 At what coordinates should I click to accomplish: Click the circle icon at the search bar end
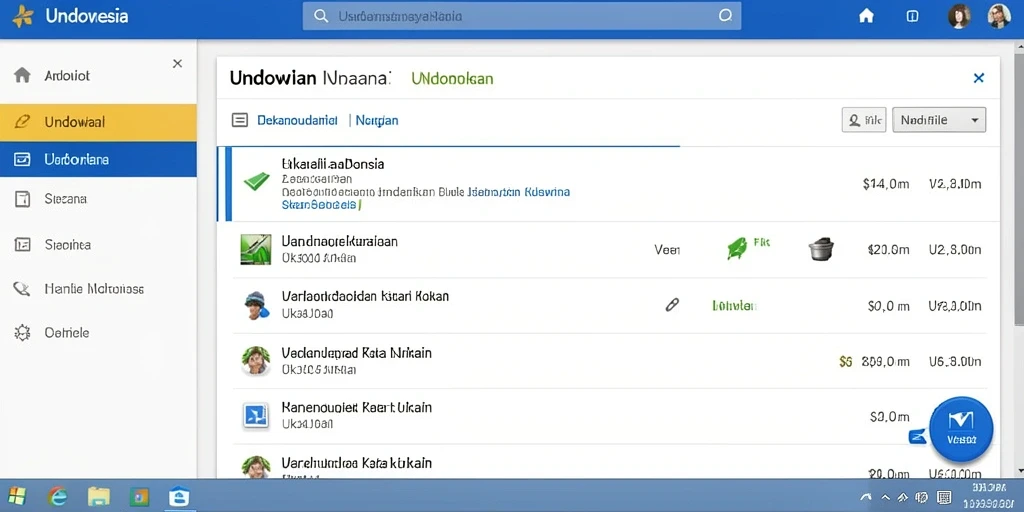tap(725, 16)
